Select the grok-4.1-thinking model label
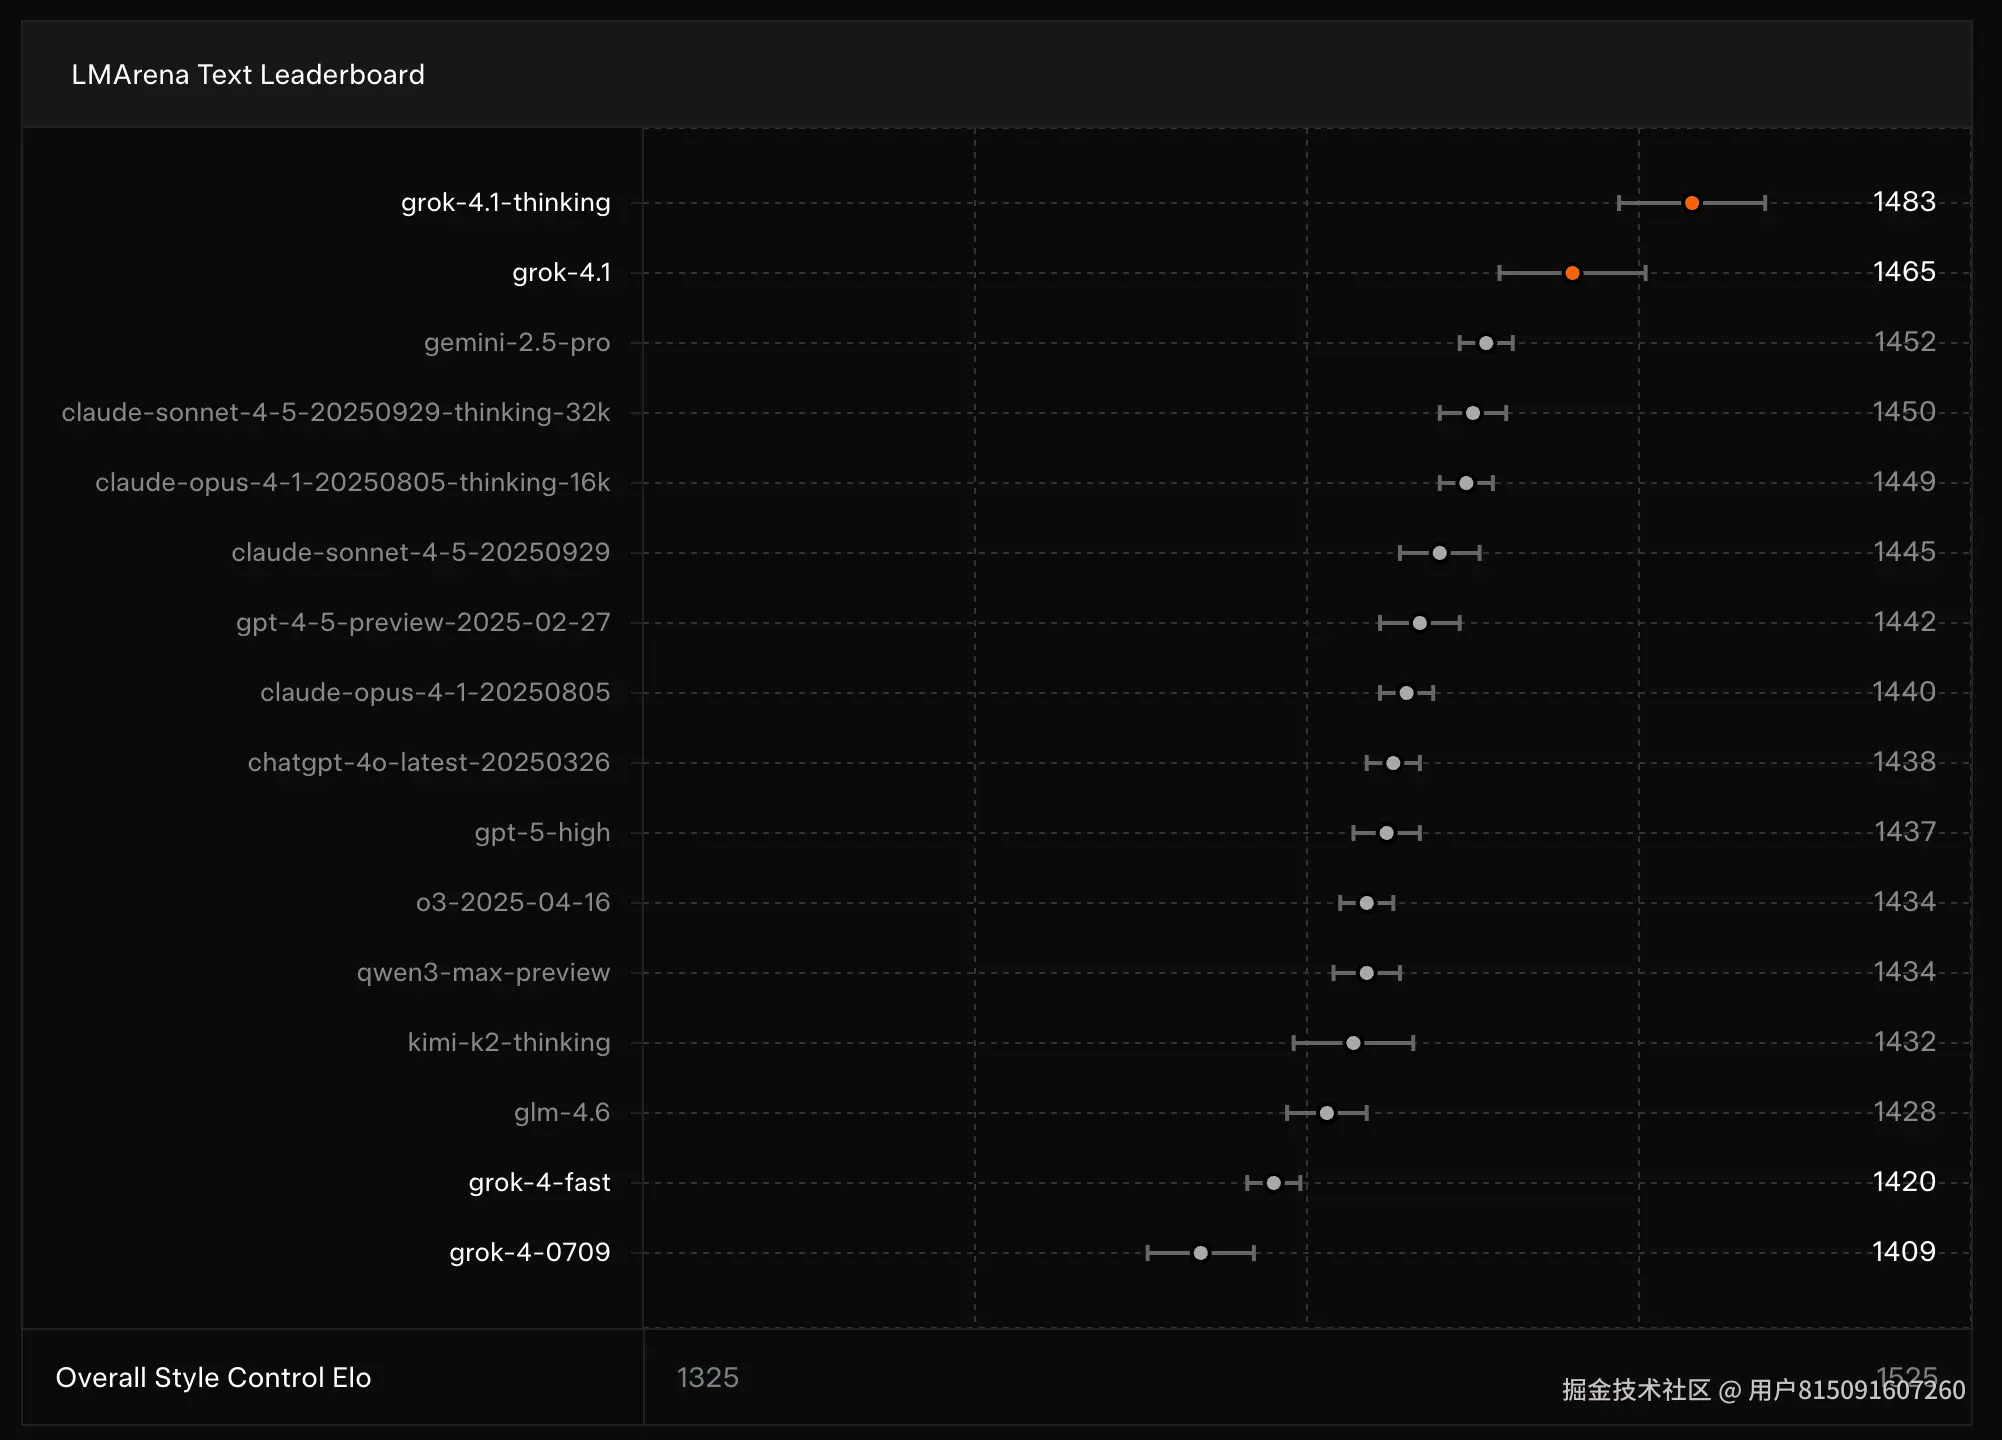2002x1440 pixels. [505, 203]
